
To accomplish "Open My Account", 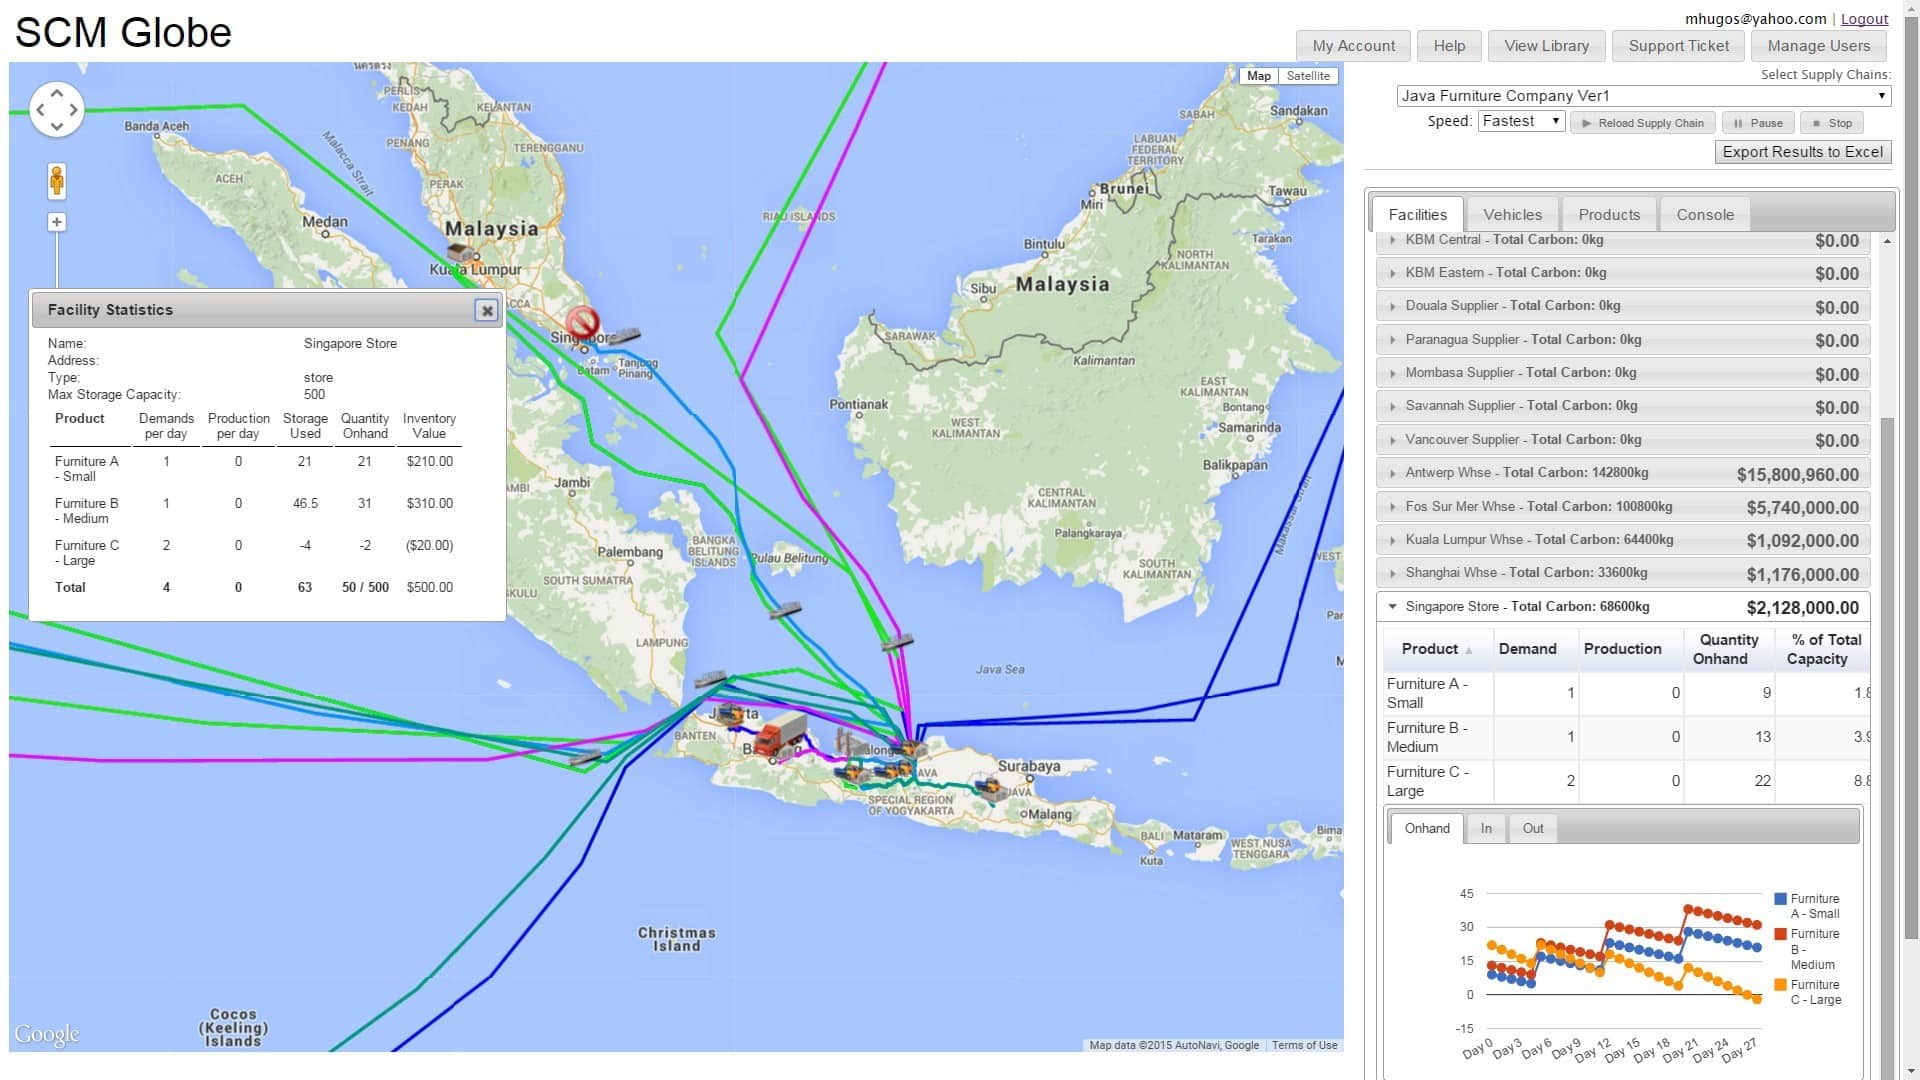I will pyautogui.click(x=1353, y=46).
